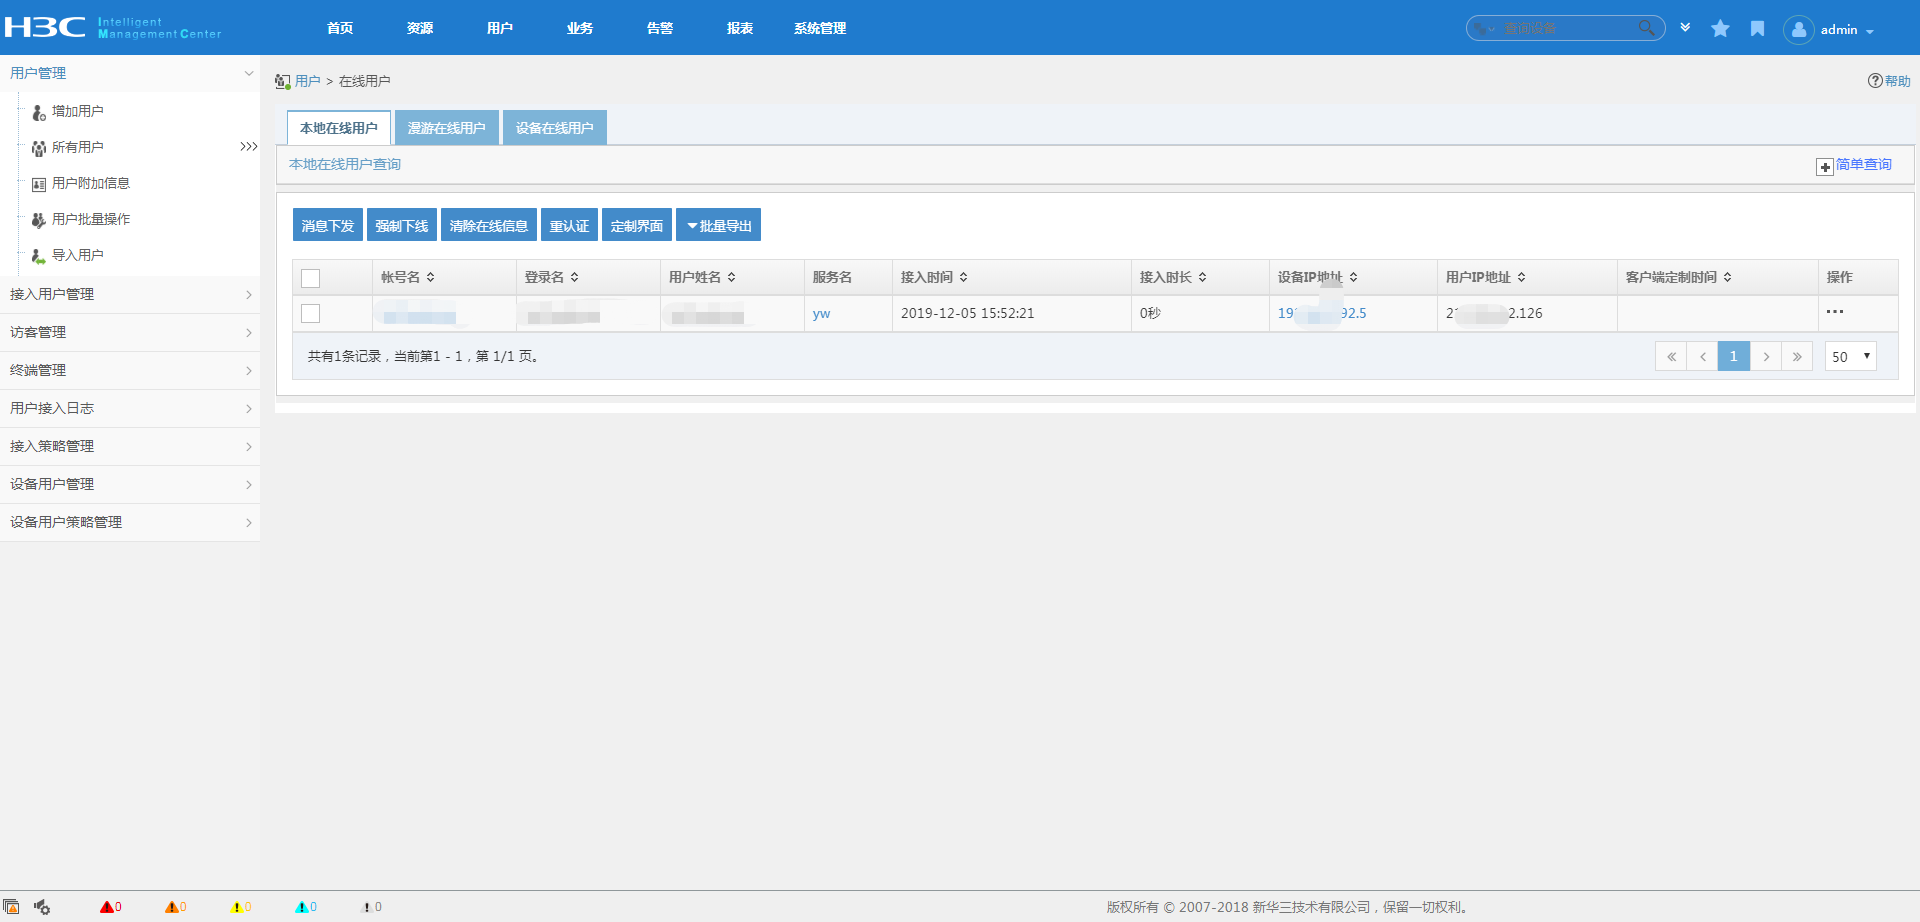This screenshot has width=1920, height=922.
Task: Sort by 帐号名 column
Action: (407, 277)
